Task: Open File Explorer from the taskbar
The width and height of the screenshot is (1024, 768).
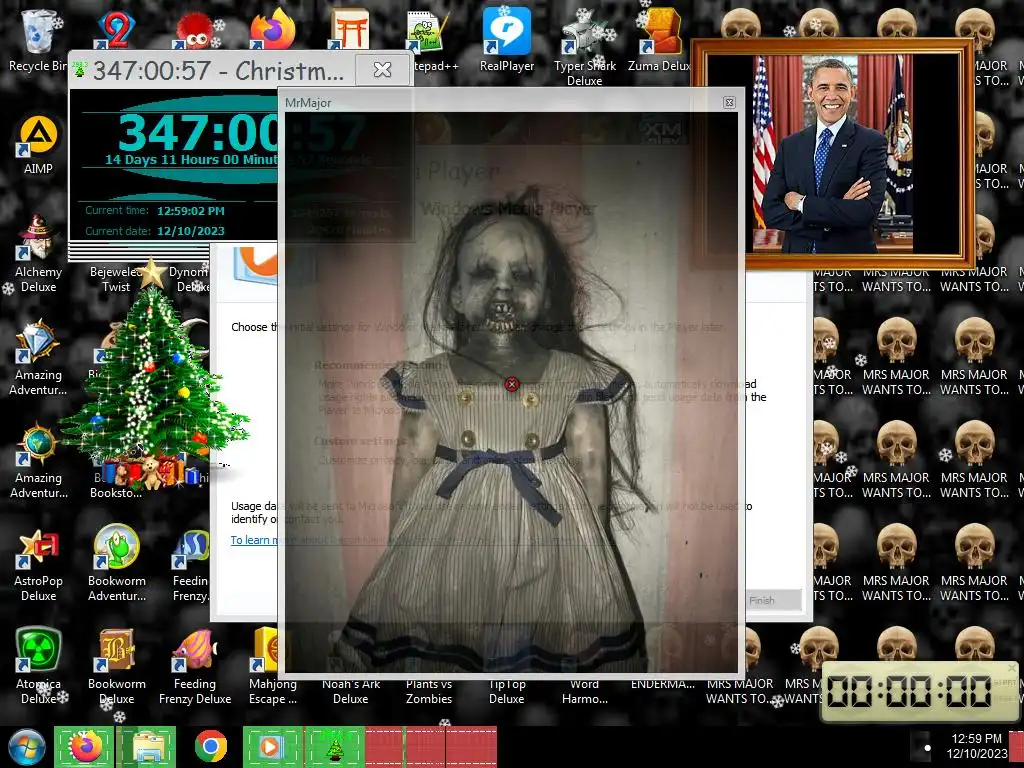Action: 146,747
